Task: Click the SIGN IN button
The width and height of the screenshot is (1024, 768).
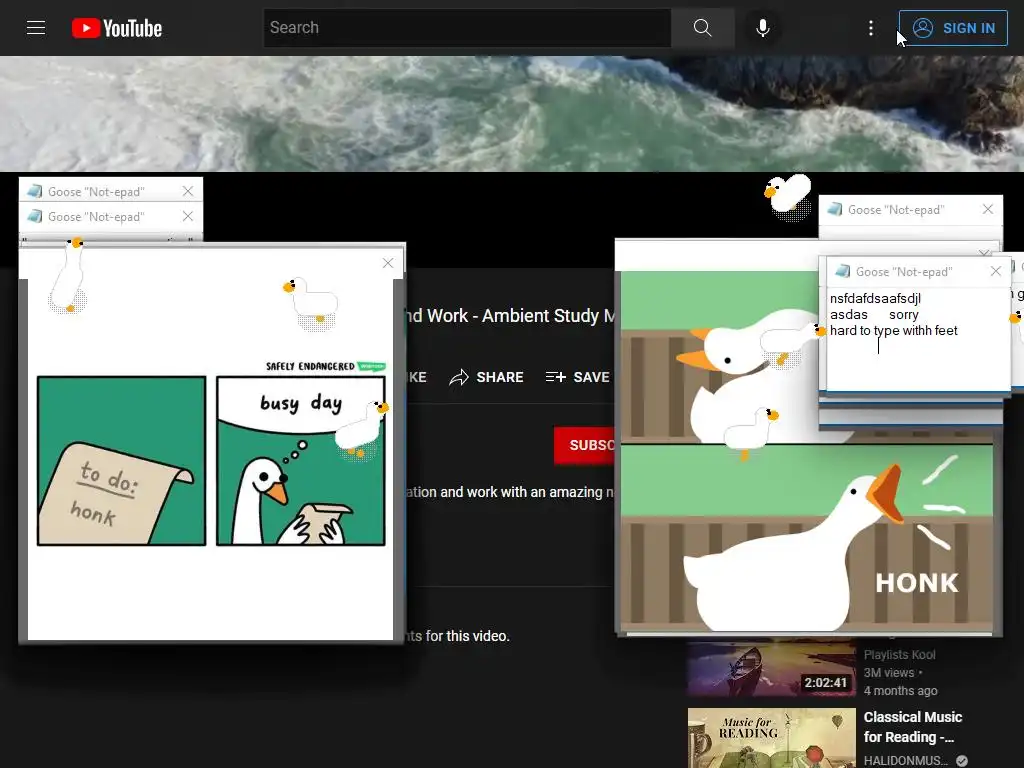Action: coord(953,27)
